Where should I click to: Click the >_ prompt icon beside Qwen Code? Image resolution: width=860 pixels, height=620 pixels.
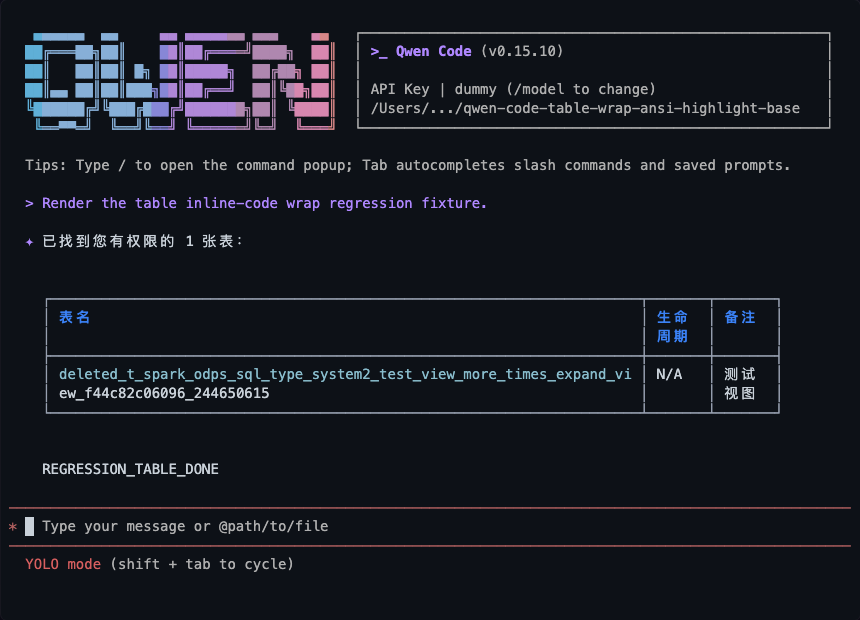[378, 52]
